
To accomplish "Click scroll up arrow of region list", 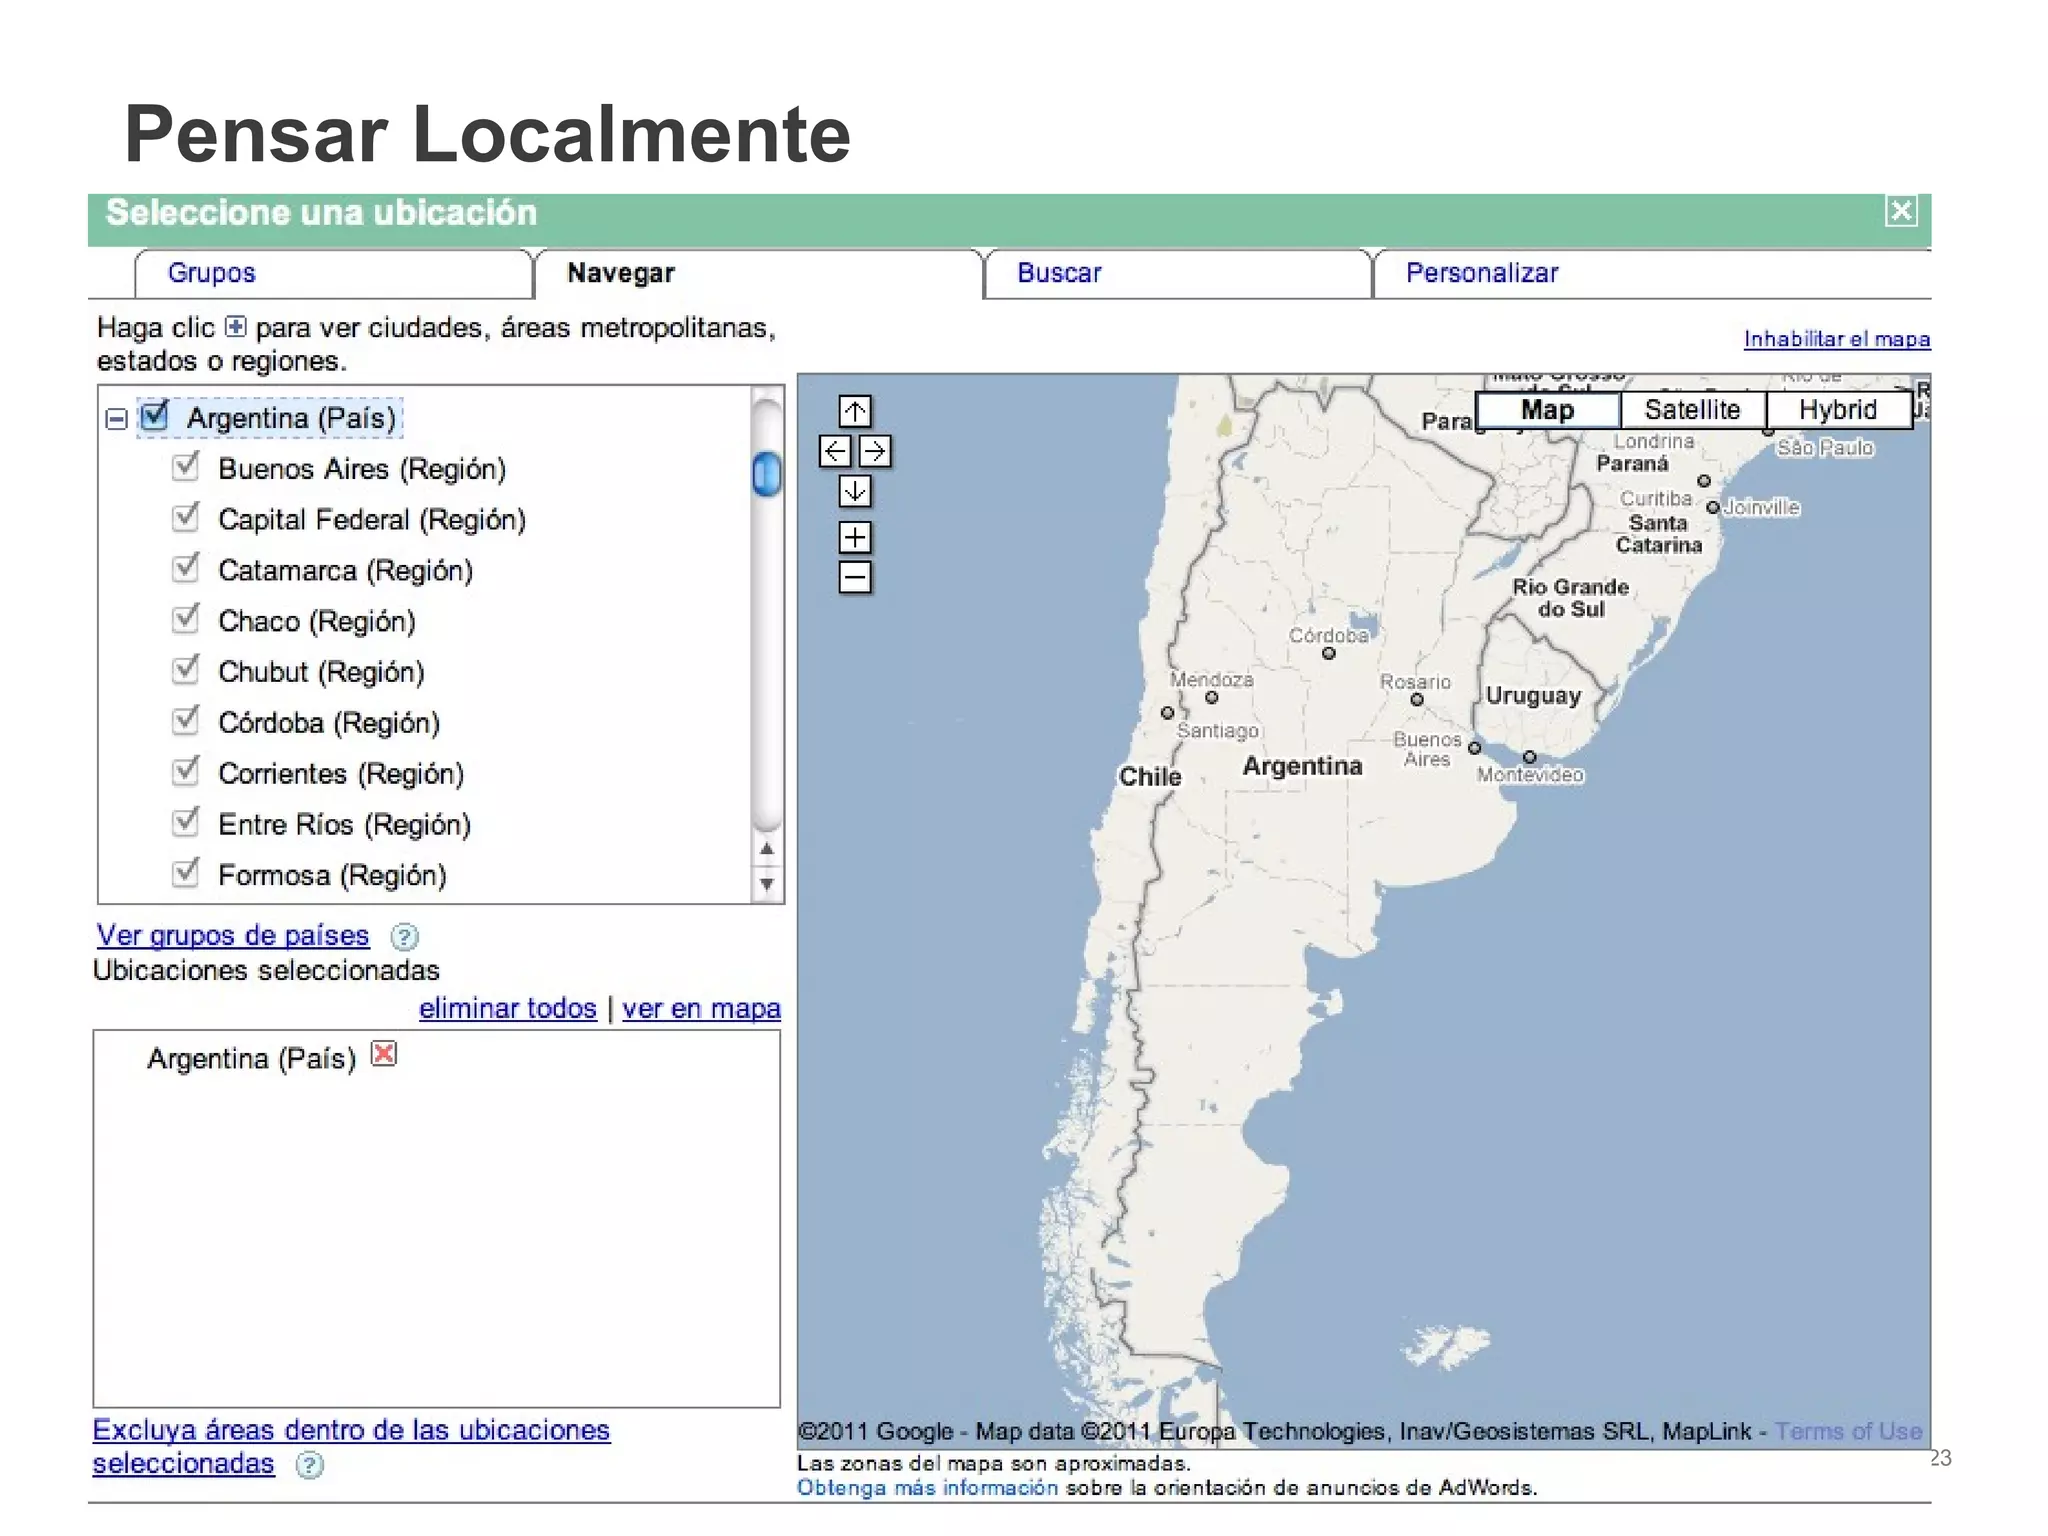I will pos(767,849).
